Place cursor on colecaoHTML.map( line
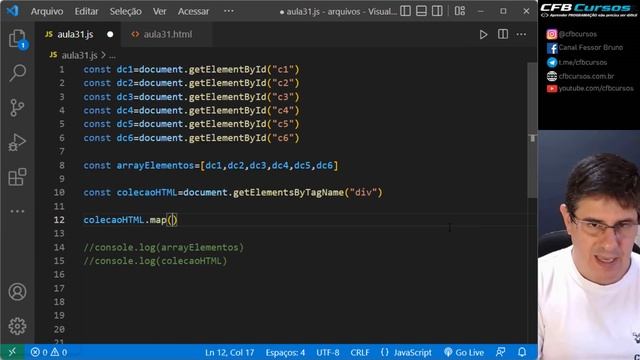This screenshot has height=360, width=640. [131, 220]
